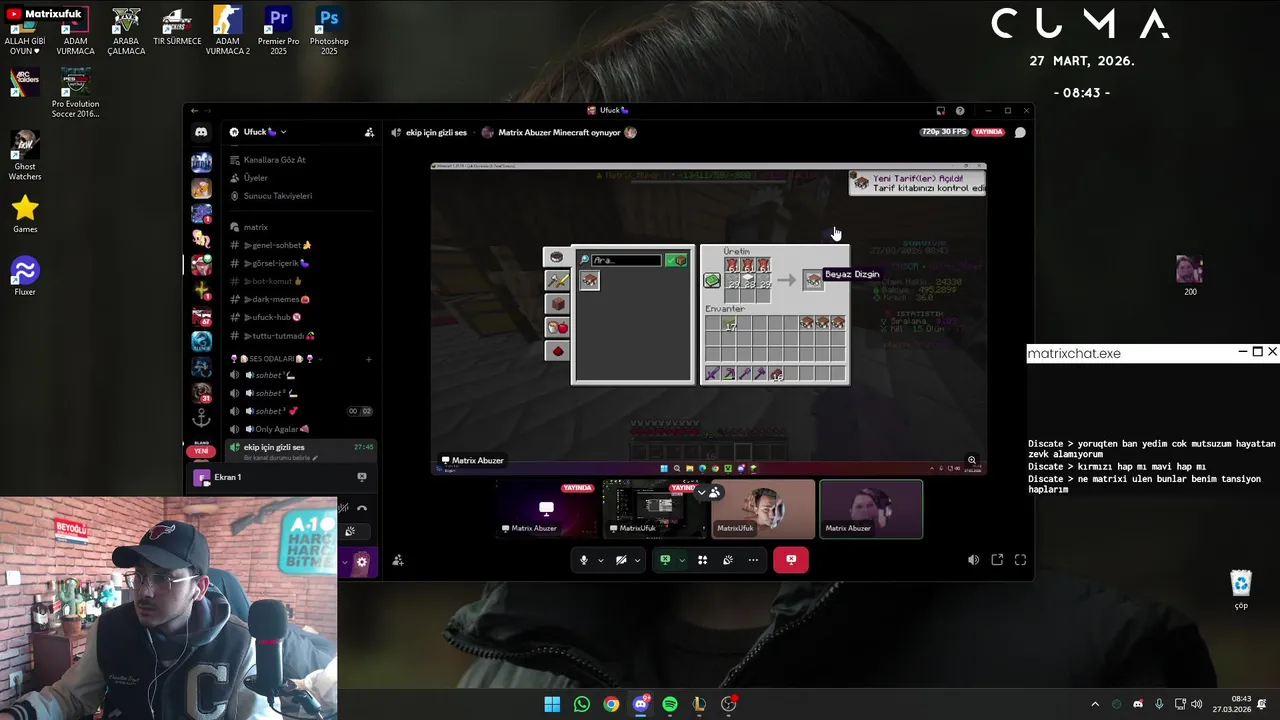
Task: Click Spotify icon in the taskbar
Action: [670, 704]
